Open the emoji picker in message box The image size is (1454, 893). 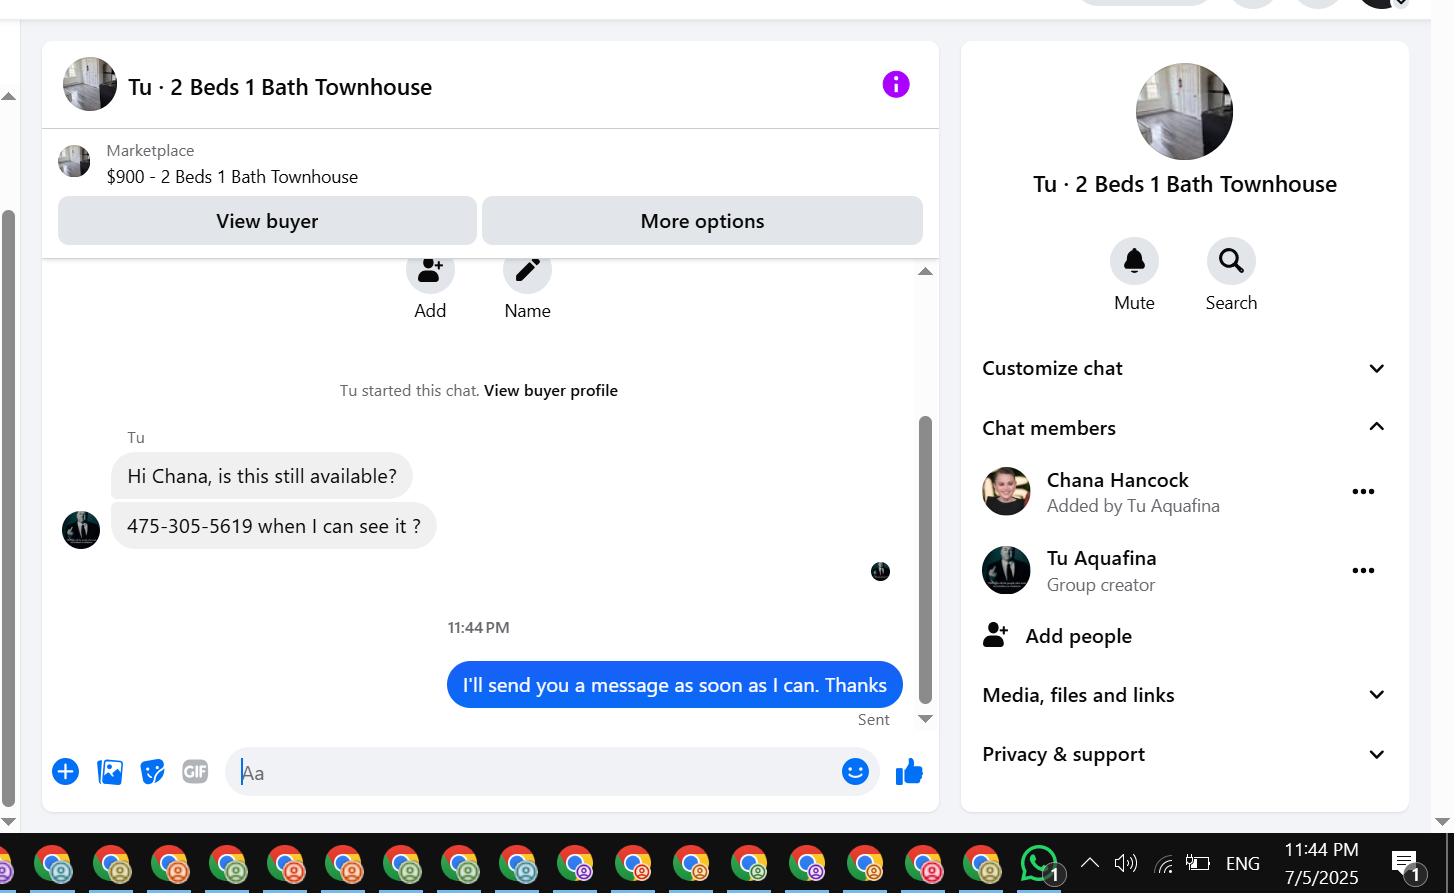coord(855,771)
